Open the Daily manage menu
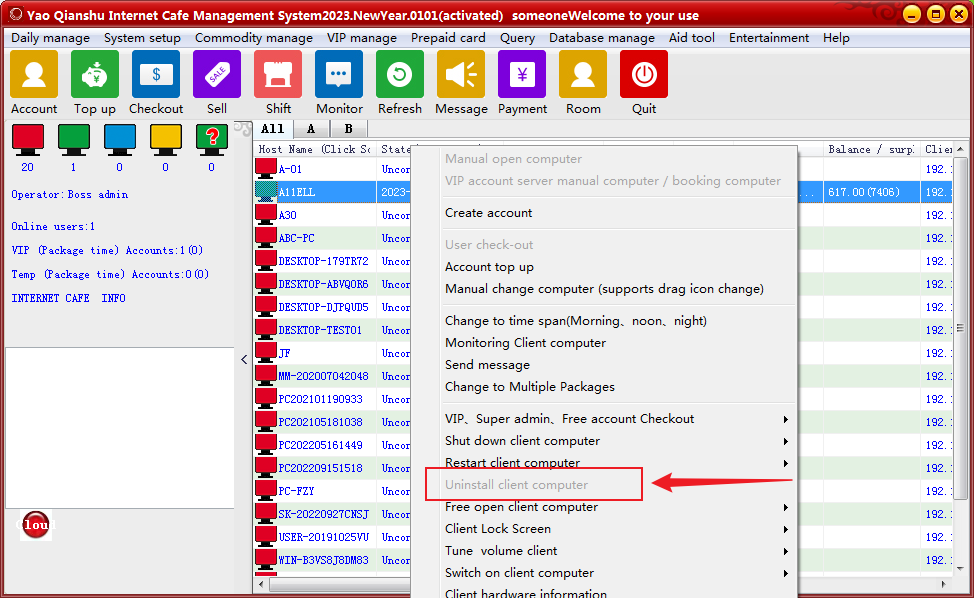 pyautogui.click(x=50, y=38)
